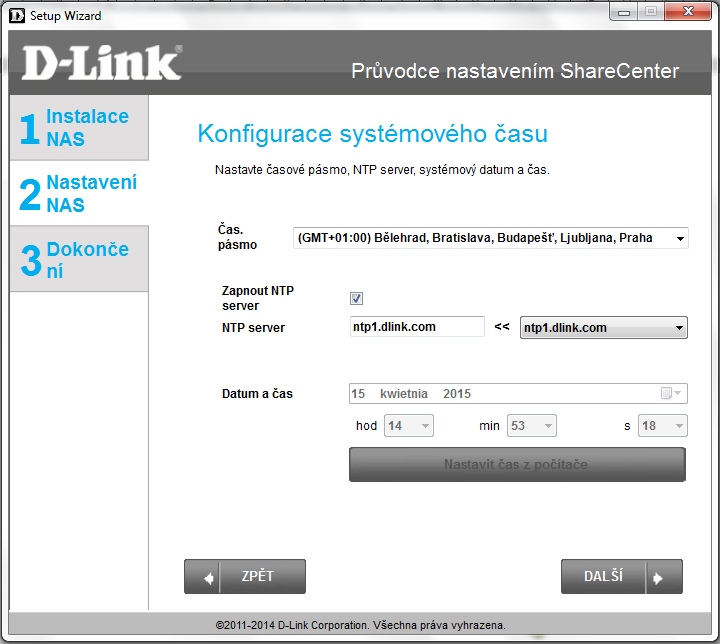Uncheck the Zapnout NTP server checkbox
The height and width of the screenshot is (644, 720).
(x=356, y=298)
